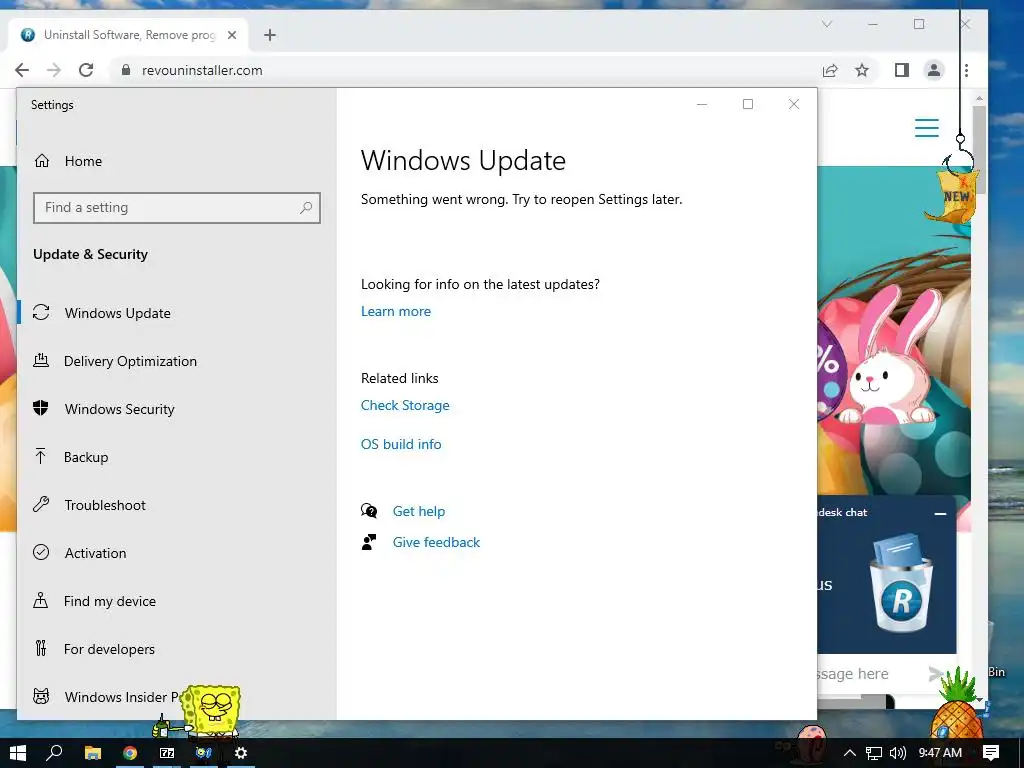
Task: Click the Activation checkmark circle icon
Action: coord(40,552)
